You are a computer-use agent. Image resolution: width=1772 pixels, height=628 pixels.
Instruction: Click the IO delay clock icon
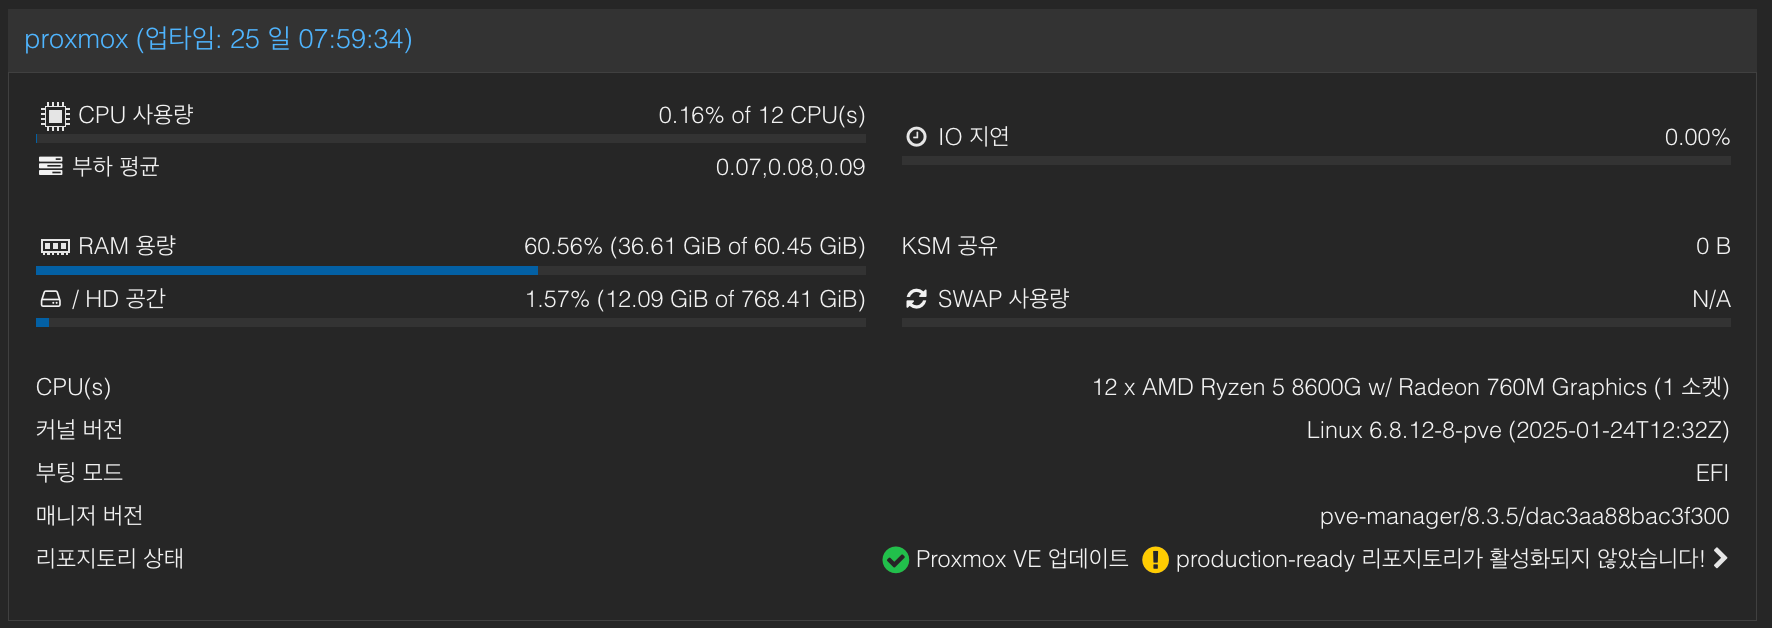point(916,137)
